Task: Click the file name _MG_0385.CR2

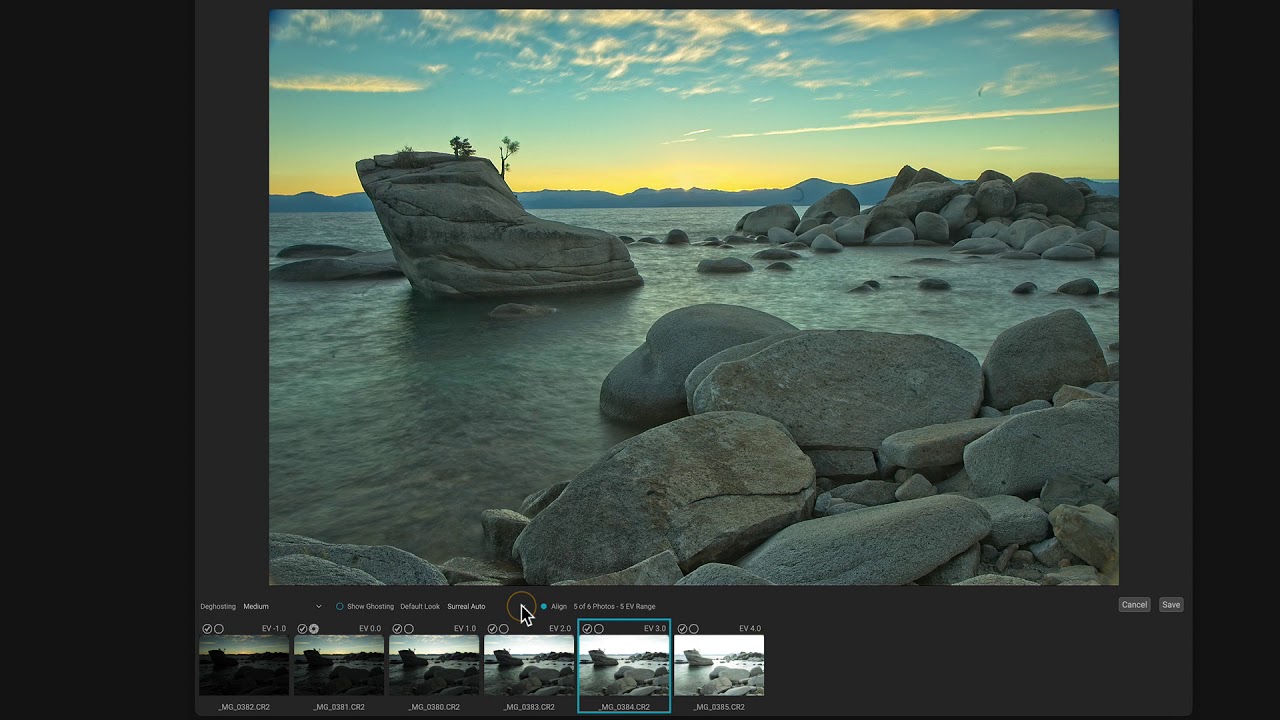Action: pyautogui.click(x=719, y=707)
